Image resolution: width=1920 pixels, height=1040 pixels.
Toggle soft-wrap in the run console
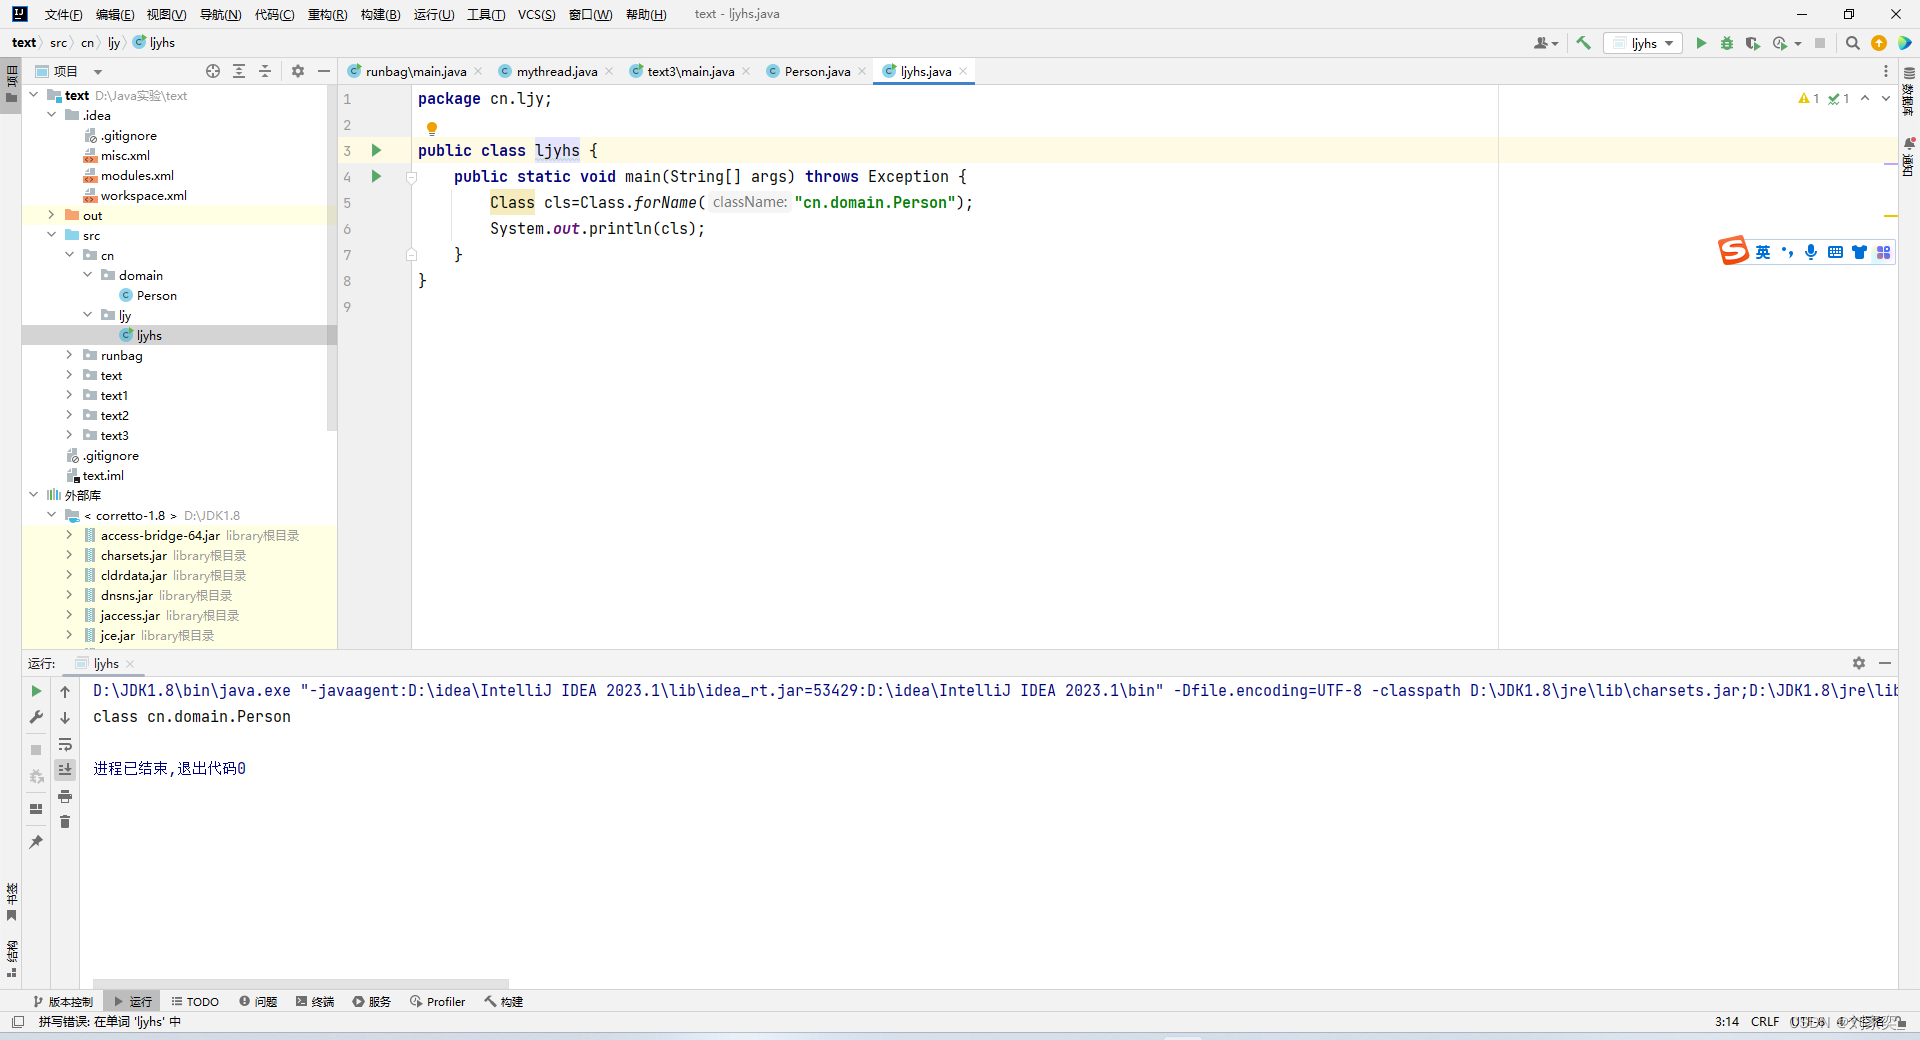[65, 744]
